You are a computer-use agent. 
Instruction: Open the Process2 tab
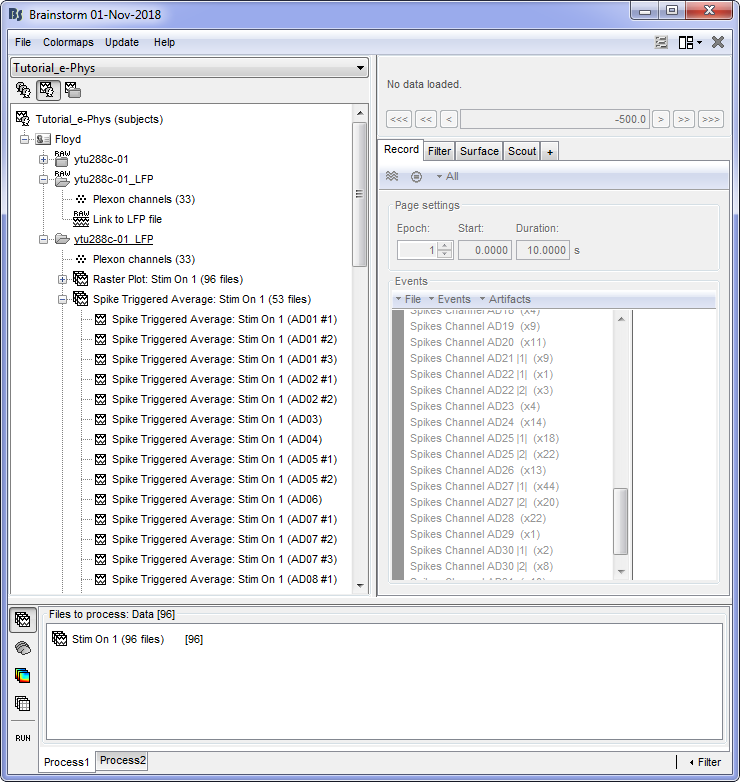tap(123, 761)
